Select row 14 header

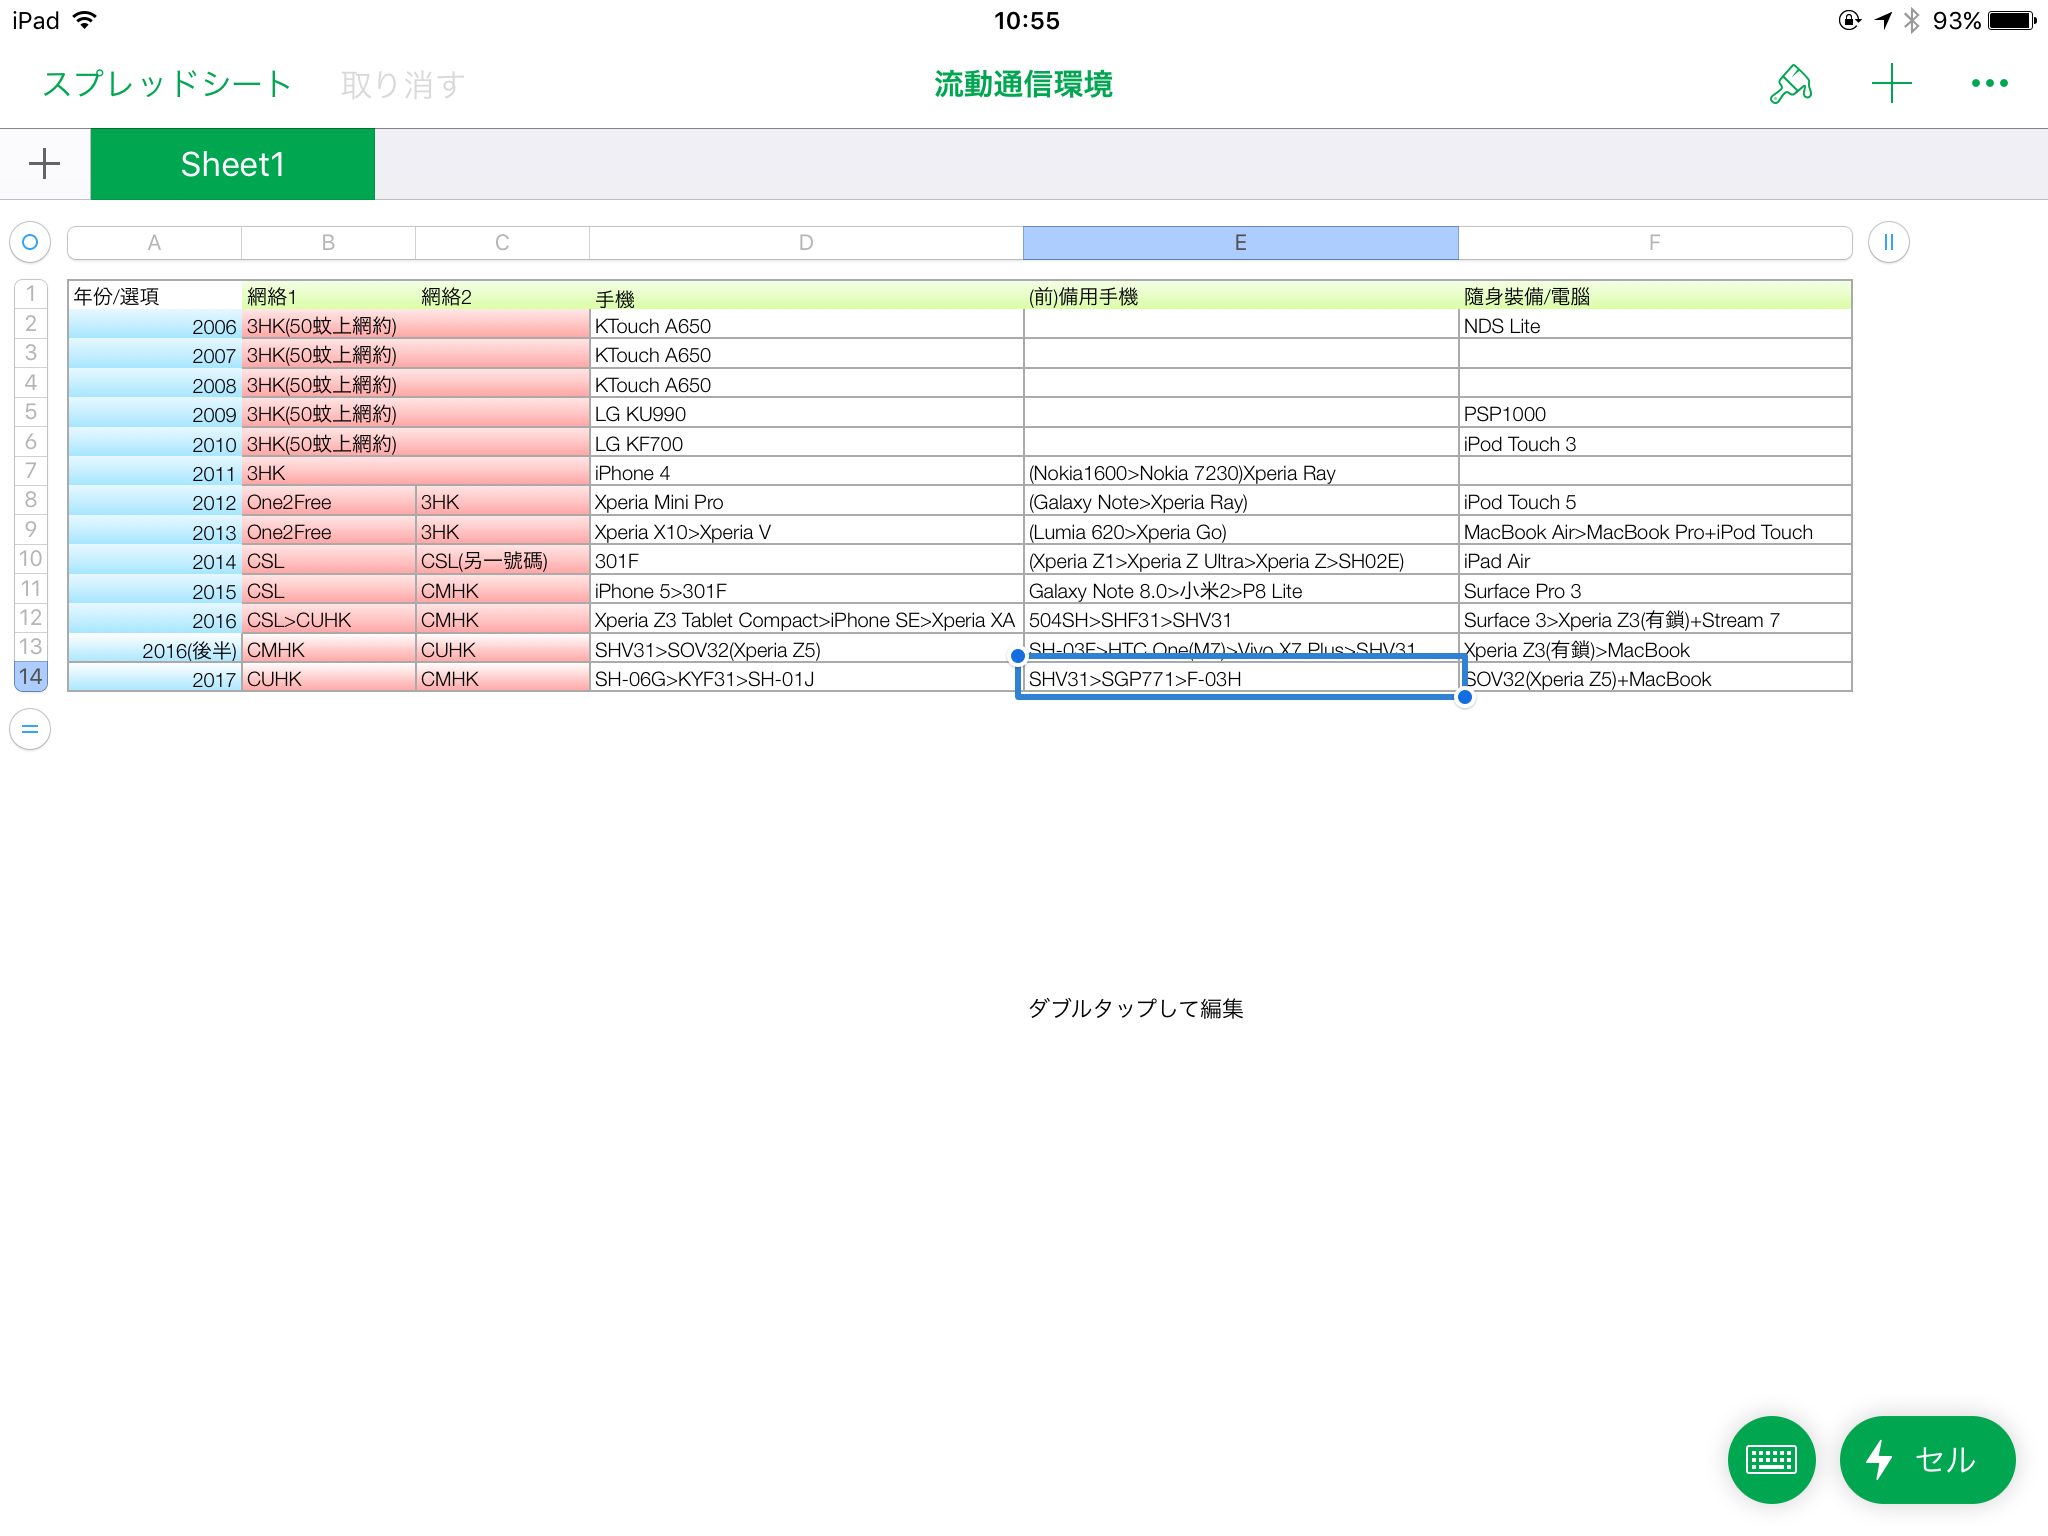pos(31,677)
